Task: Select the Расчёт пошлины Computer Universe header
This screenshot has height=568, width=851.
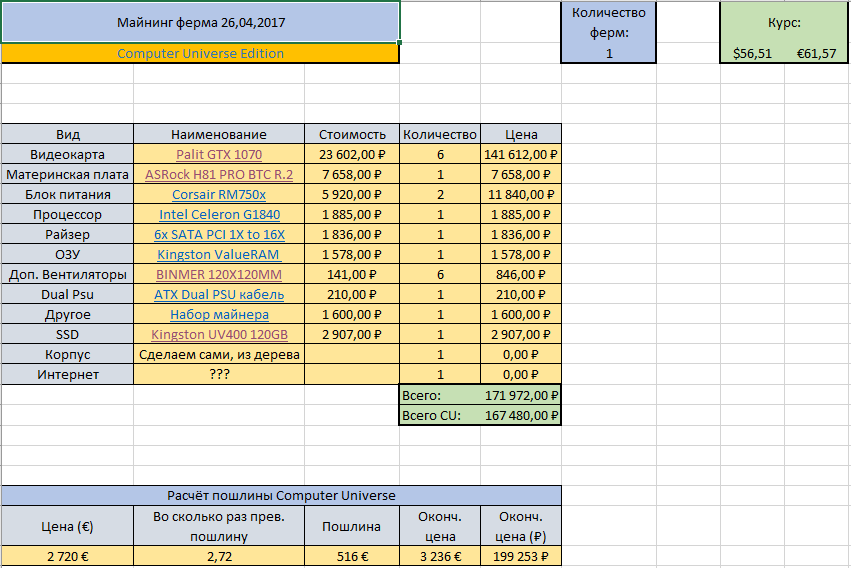Action: [x=281, y=496]
